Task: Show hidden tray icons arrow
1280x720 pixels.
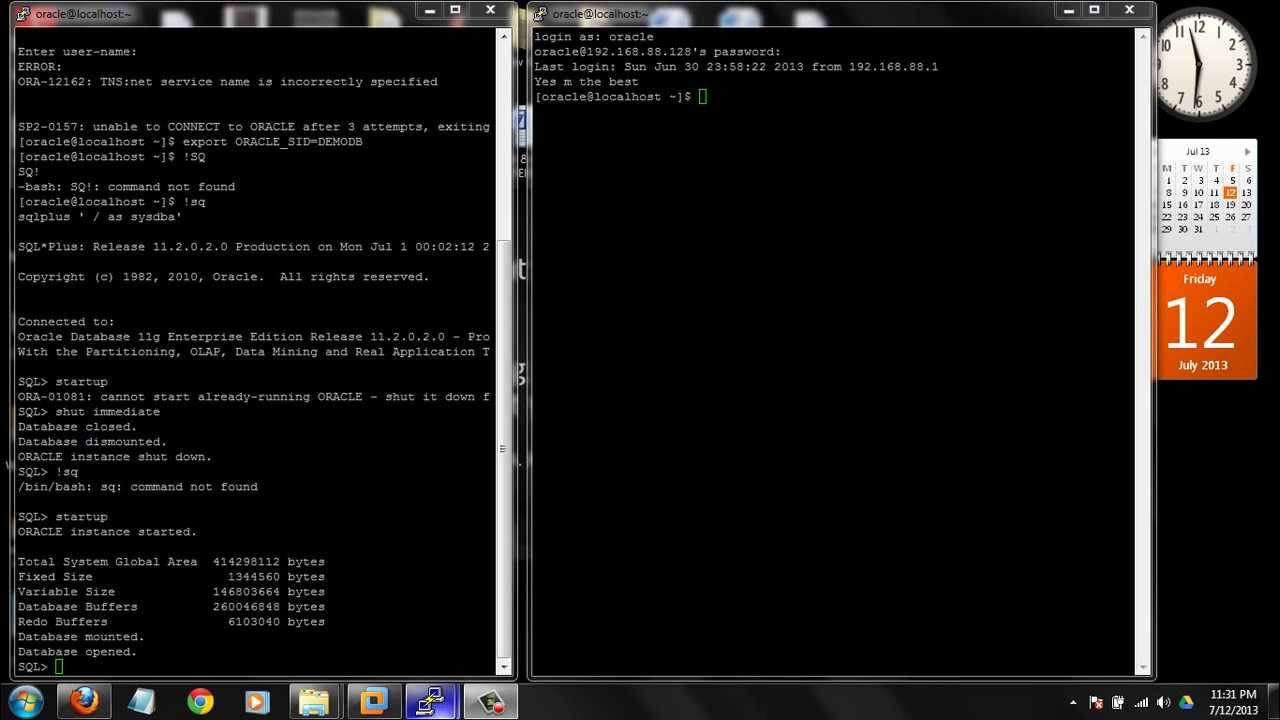Action: (1073, 702)
